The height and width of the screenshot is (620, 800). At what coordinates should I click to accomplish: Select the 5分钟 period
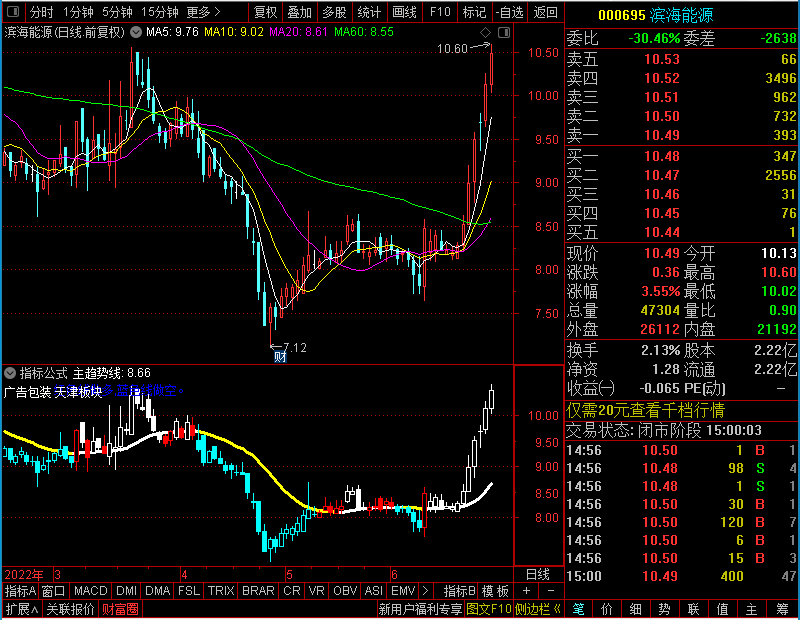tap(117, 12)
